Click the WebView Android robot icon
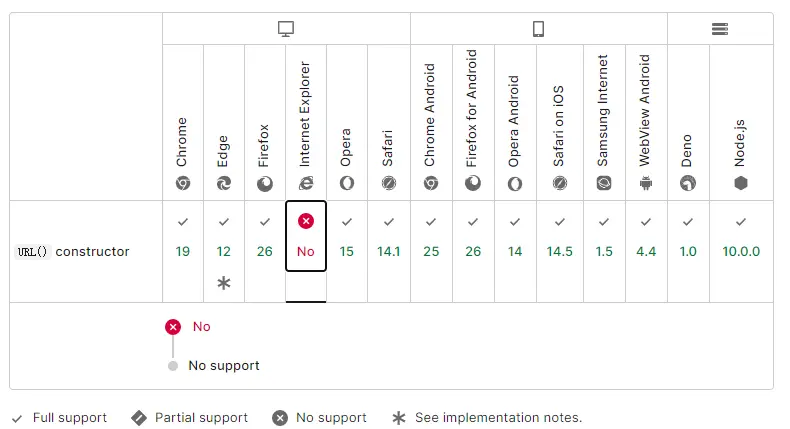Viewport: 790px width, 429px height. (x=646, y=183)
